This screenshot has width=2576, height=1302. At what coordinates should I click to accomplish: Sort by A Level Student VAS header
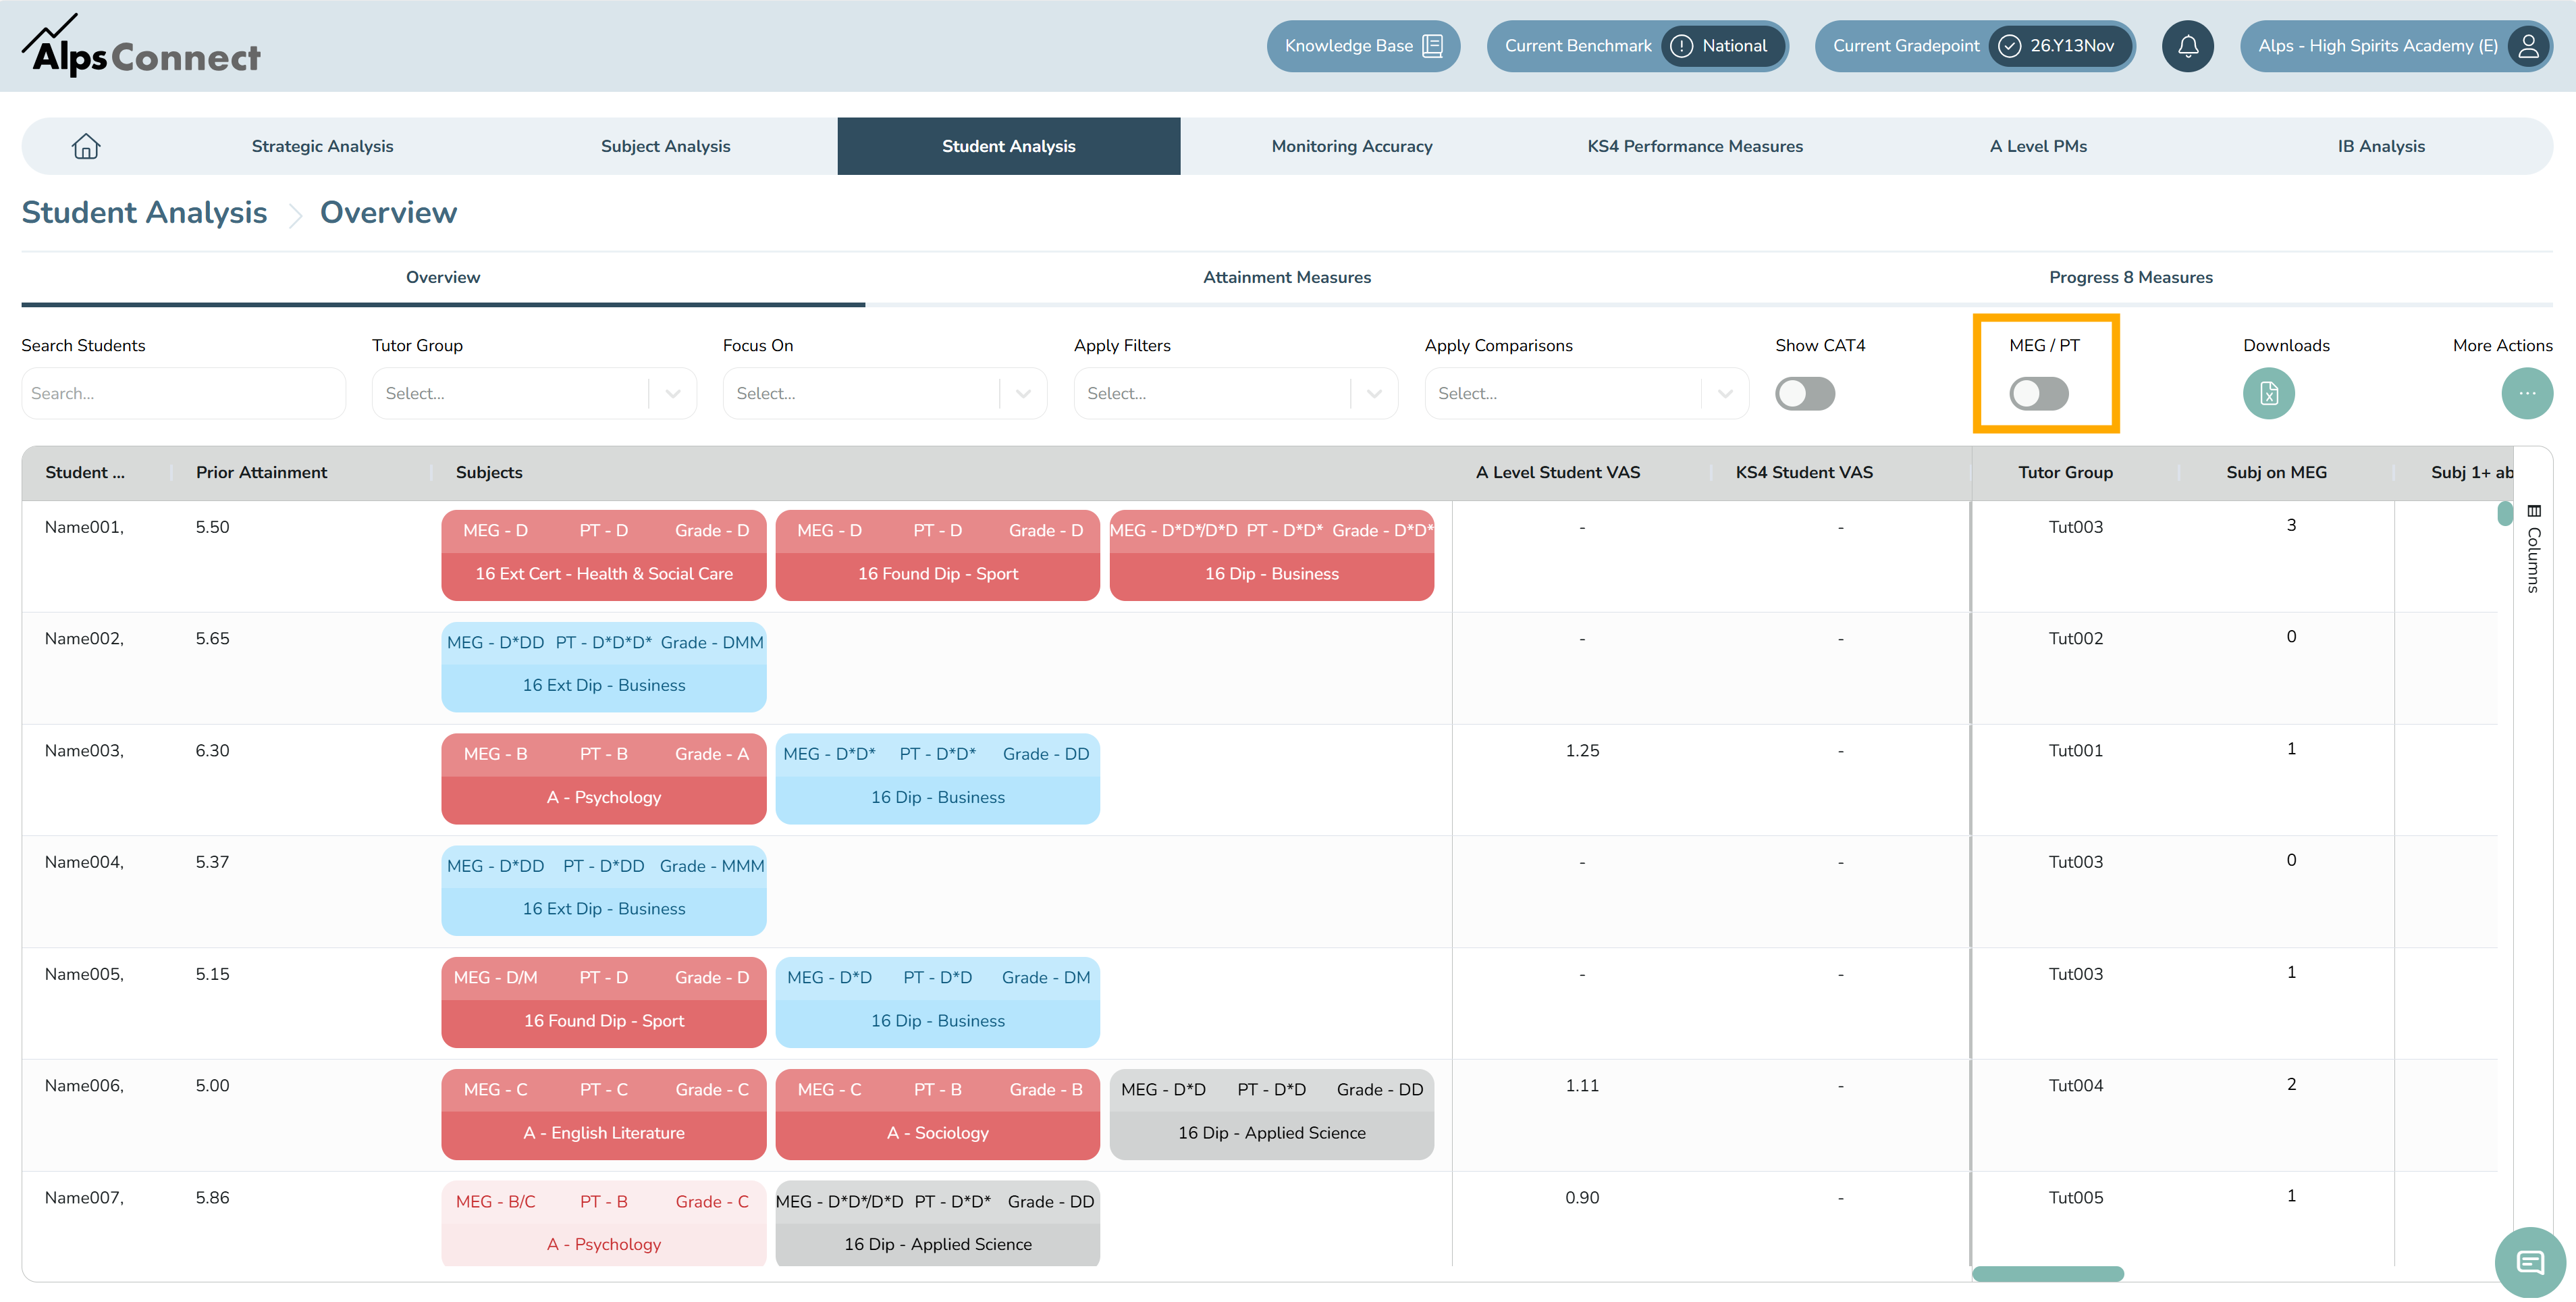tap(1558, 473)
